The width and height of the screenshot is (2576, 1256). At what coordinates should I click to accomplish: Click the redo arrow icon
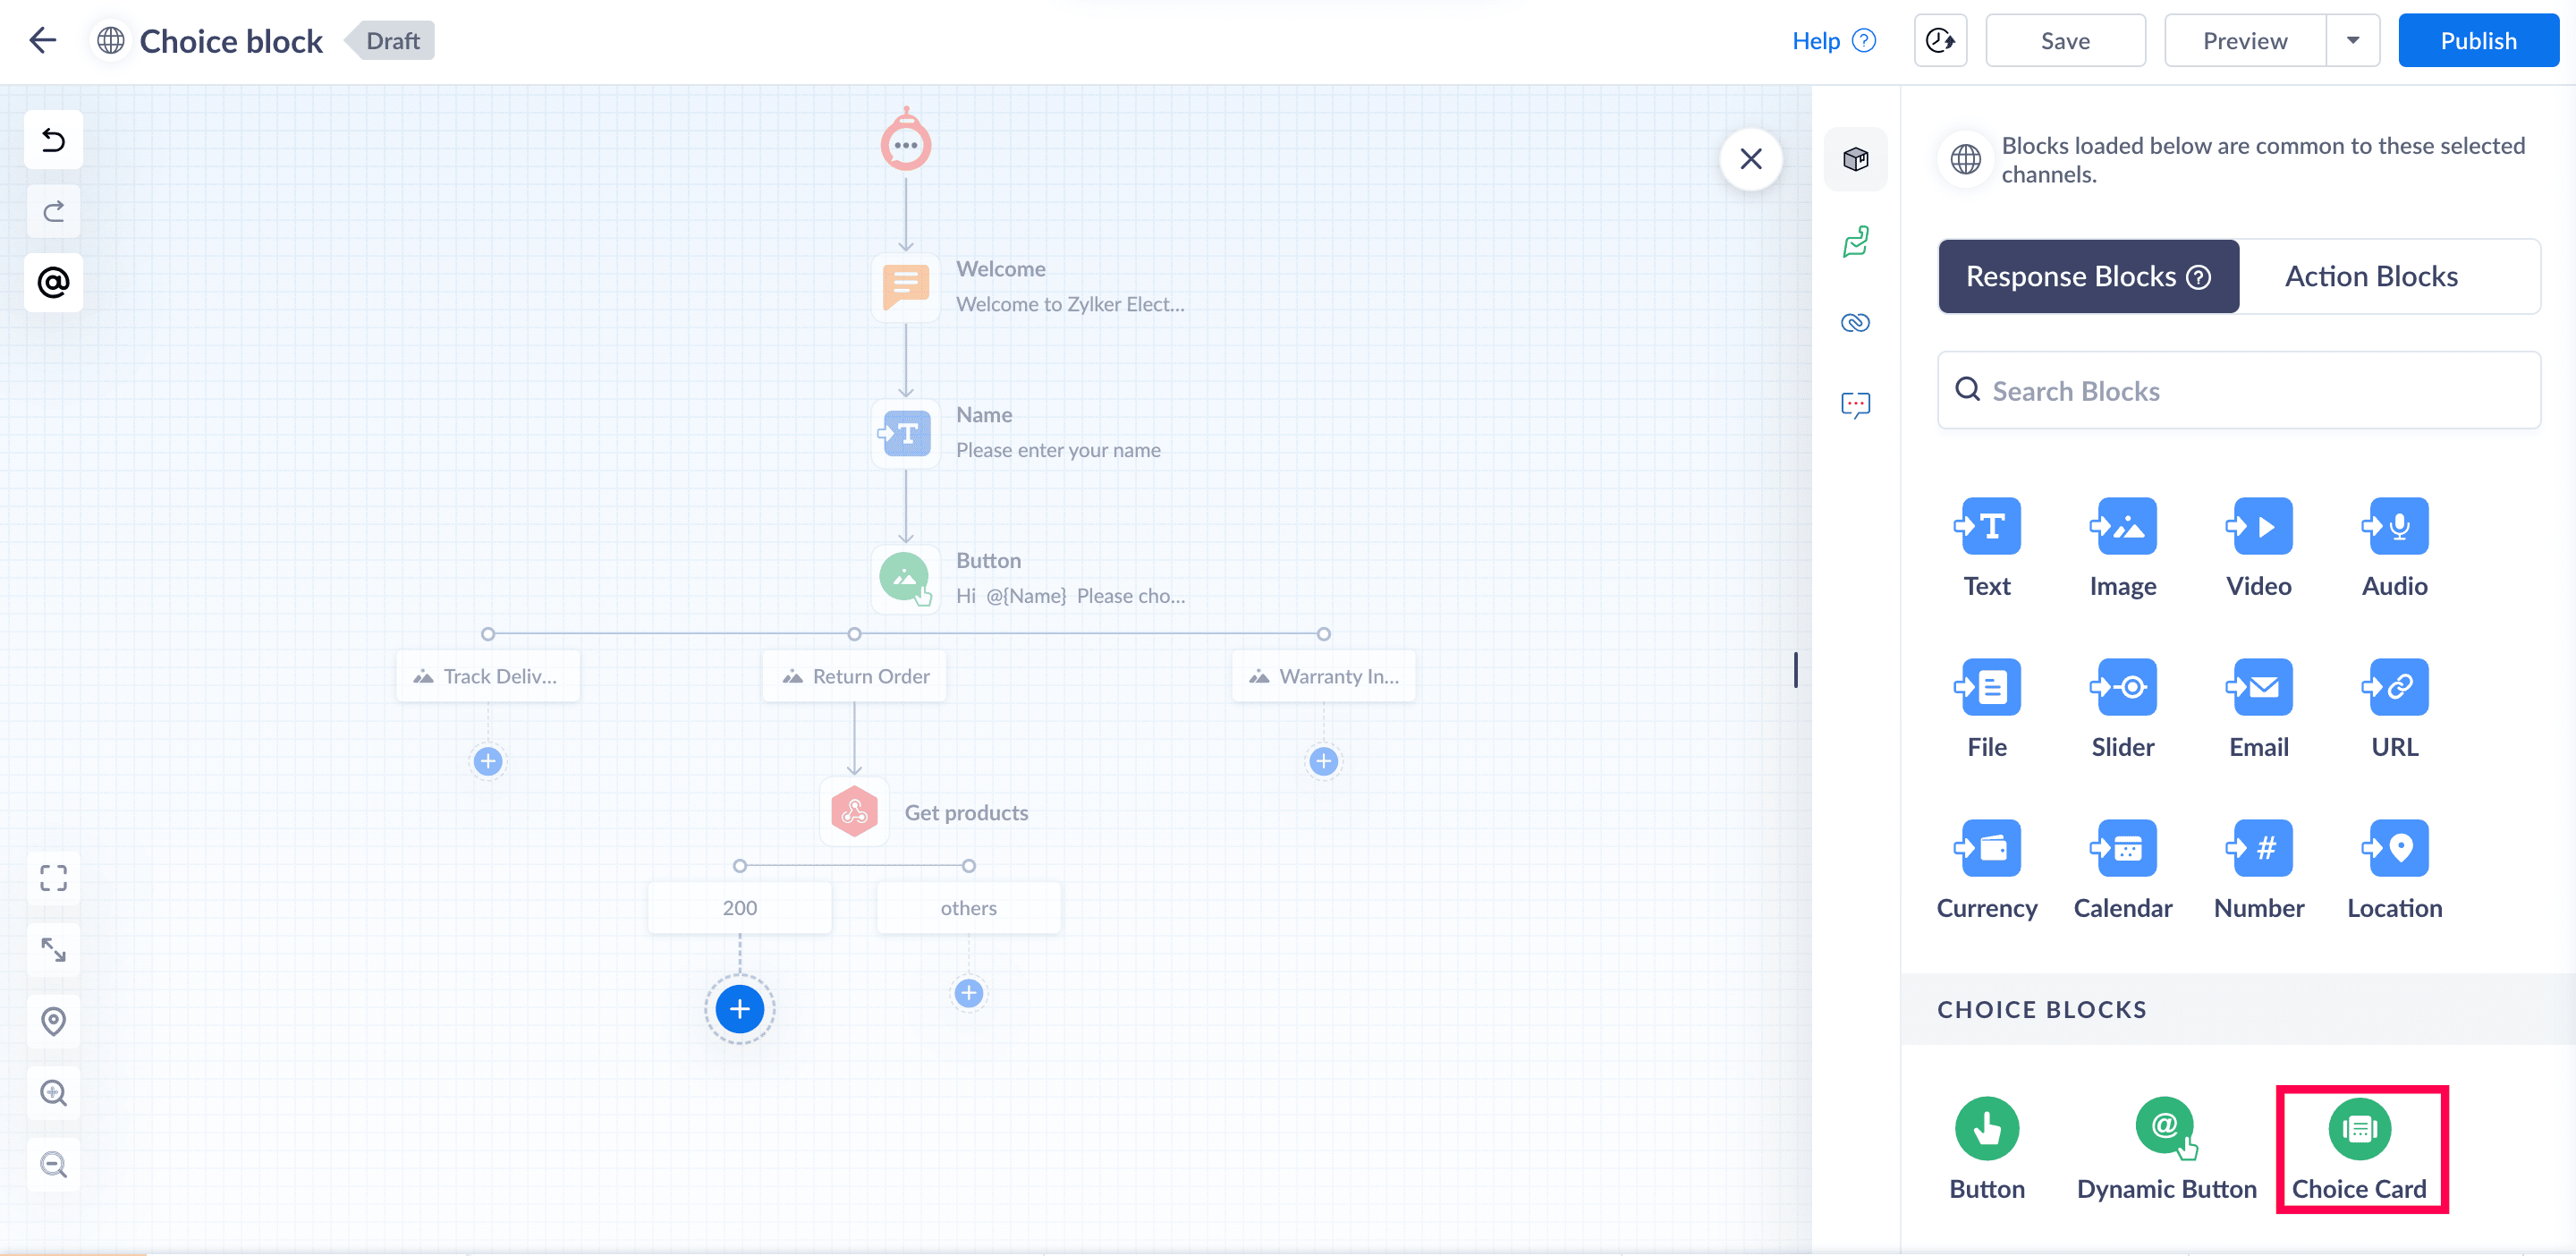click(53, 211)
